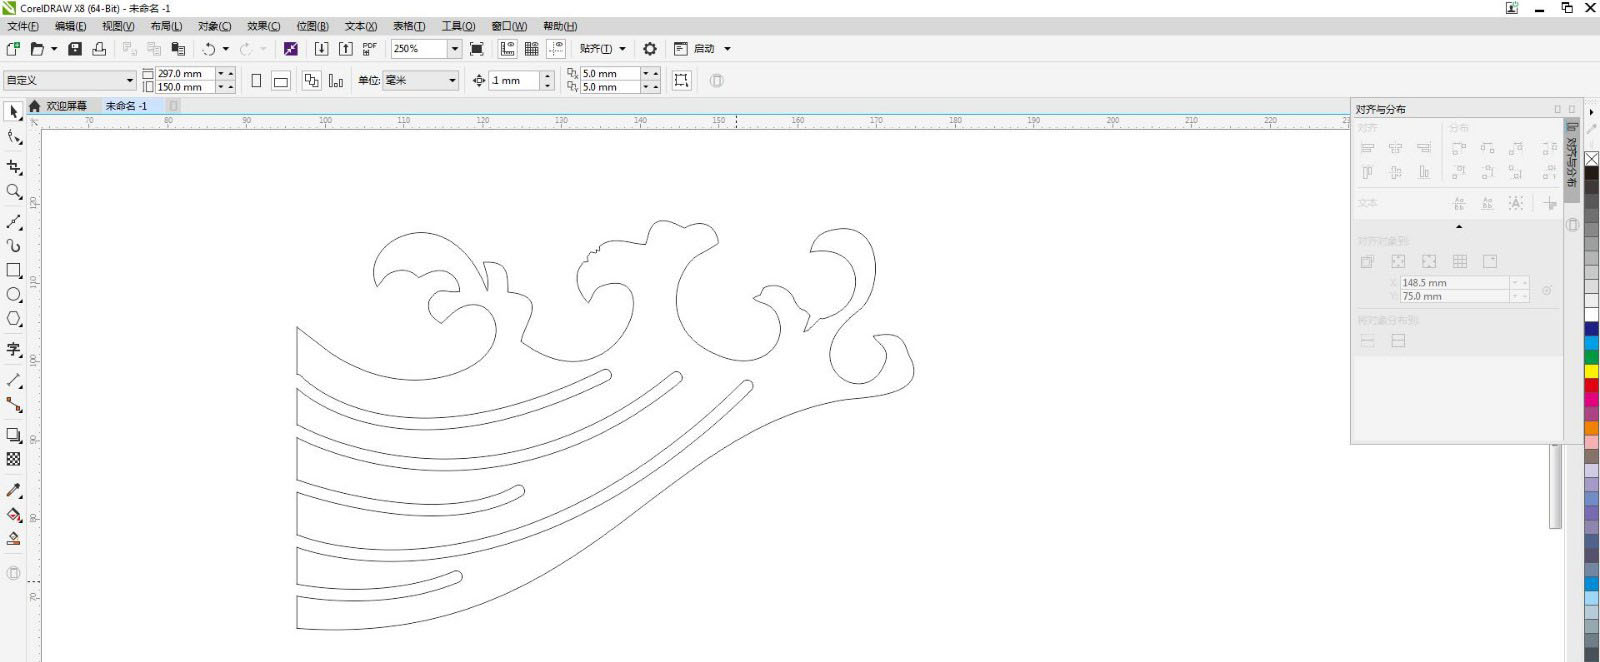
Task: Expand the 毫米 units dropdown
Action: click(x=452, y=81)
